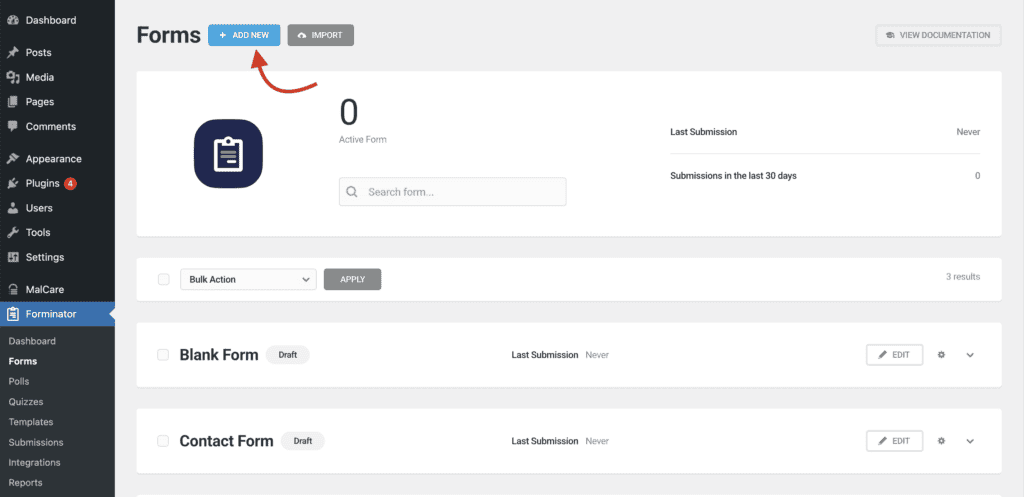Edit the Contact Form
Viewport: 1024px width, 497px height.
click(x=895, y=441)
